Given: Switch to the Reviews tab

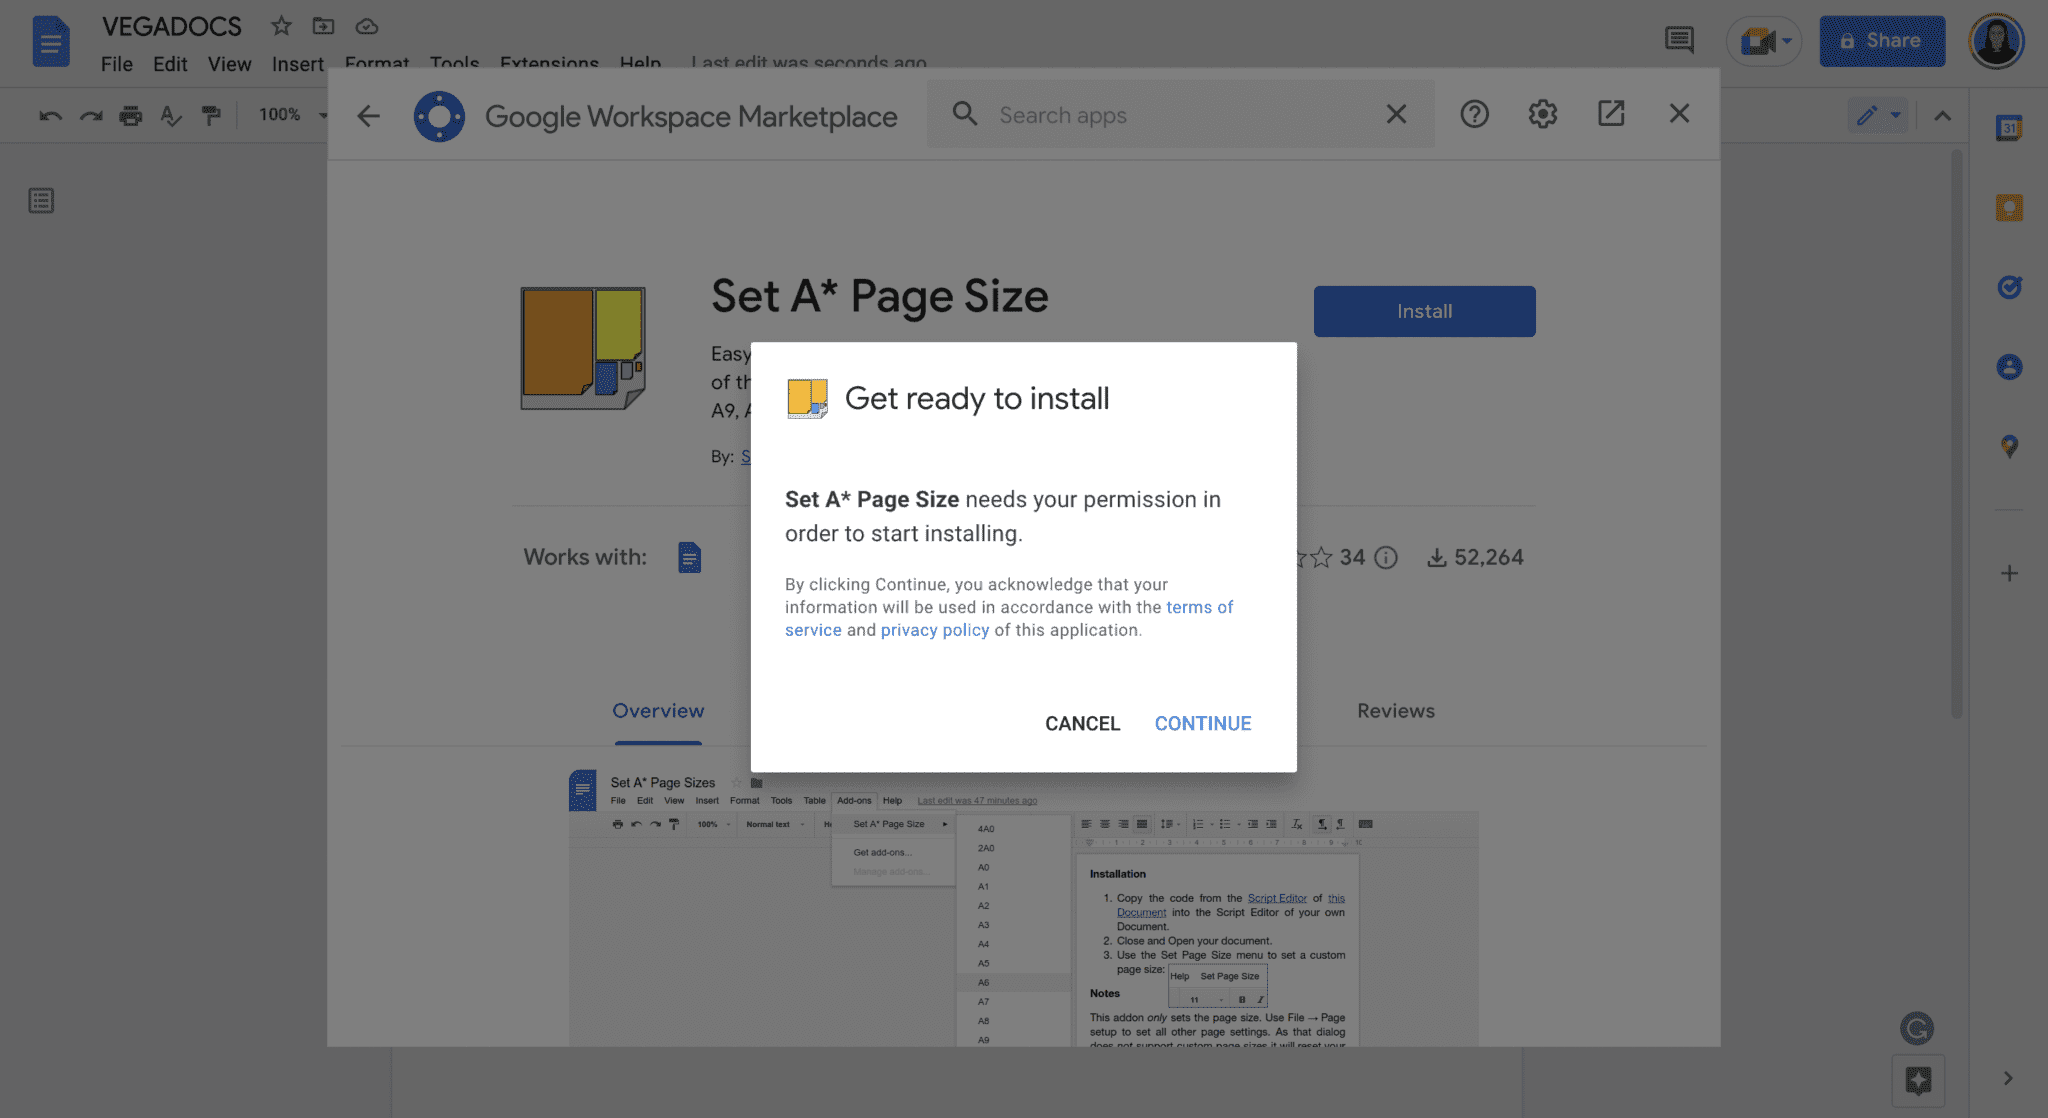Looking at the screenshot, I should click(1395, 711).
